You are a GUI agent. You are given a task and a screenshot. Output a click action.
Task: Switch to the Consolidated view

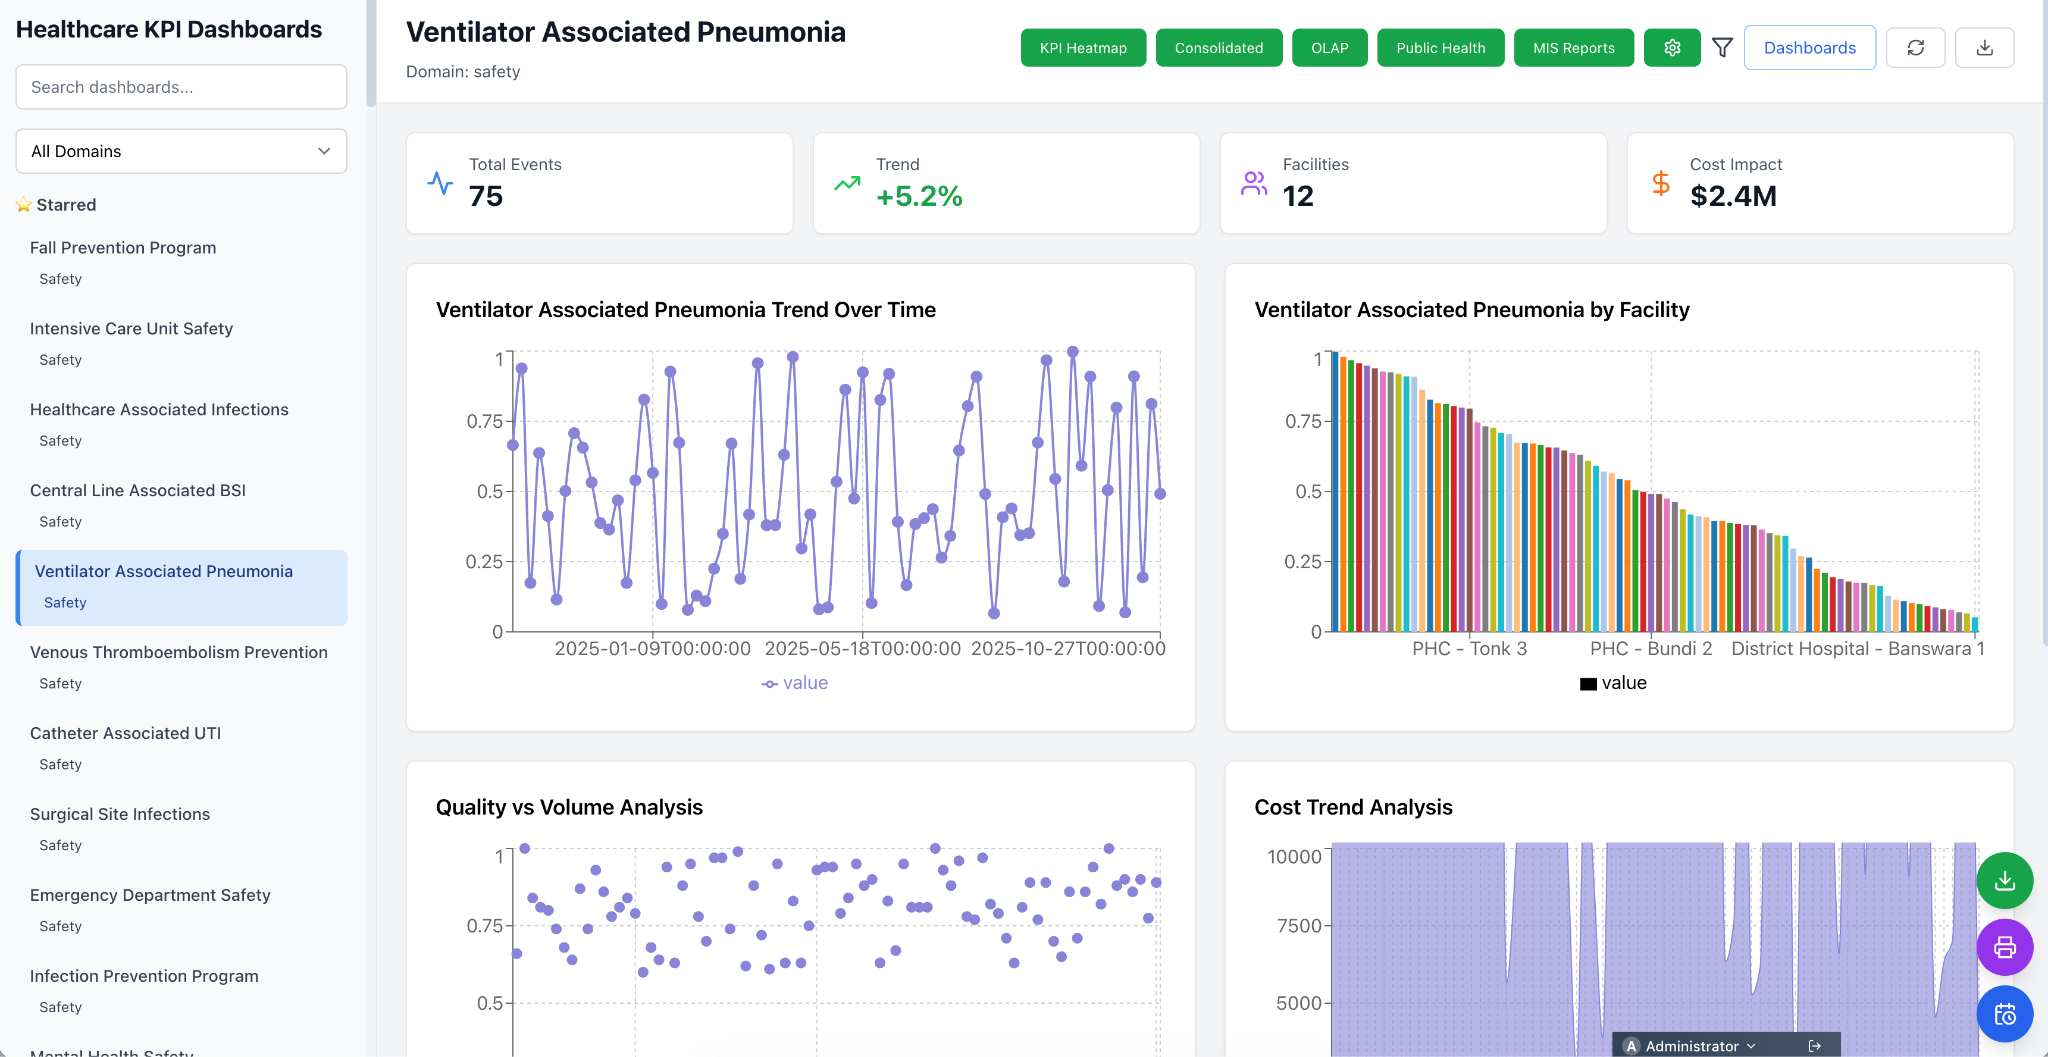tap(1219, 48)
